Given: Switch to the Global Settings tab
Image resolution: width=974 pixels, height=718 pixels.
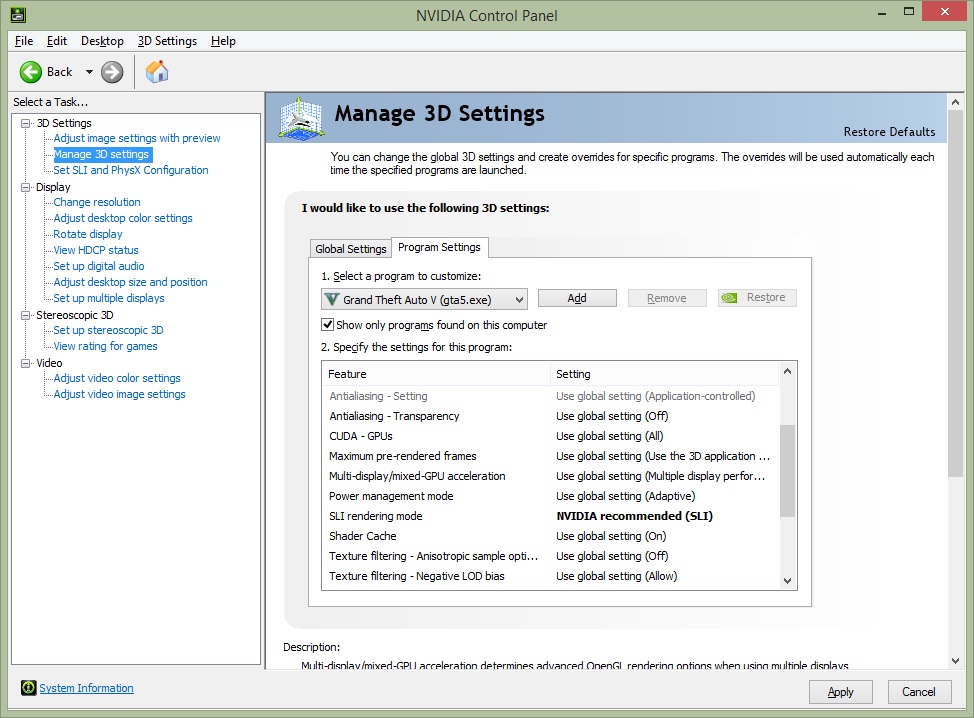Looking at the screenshot, I should [x=350, y=248].
